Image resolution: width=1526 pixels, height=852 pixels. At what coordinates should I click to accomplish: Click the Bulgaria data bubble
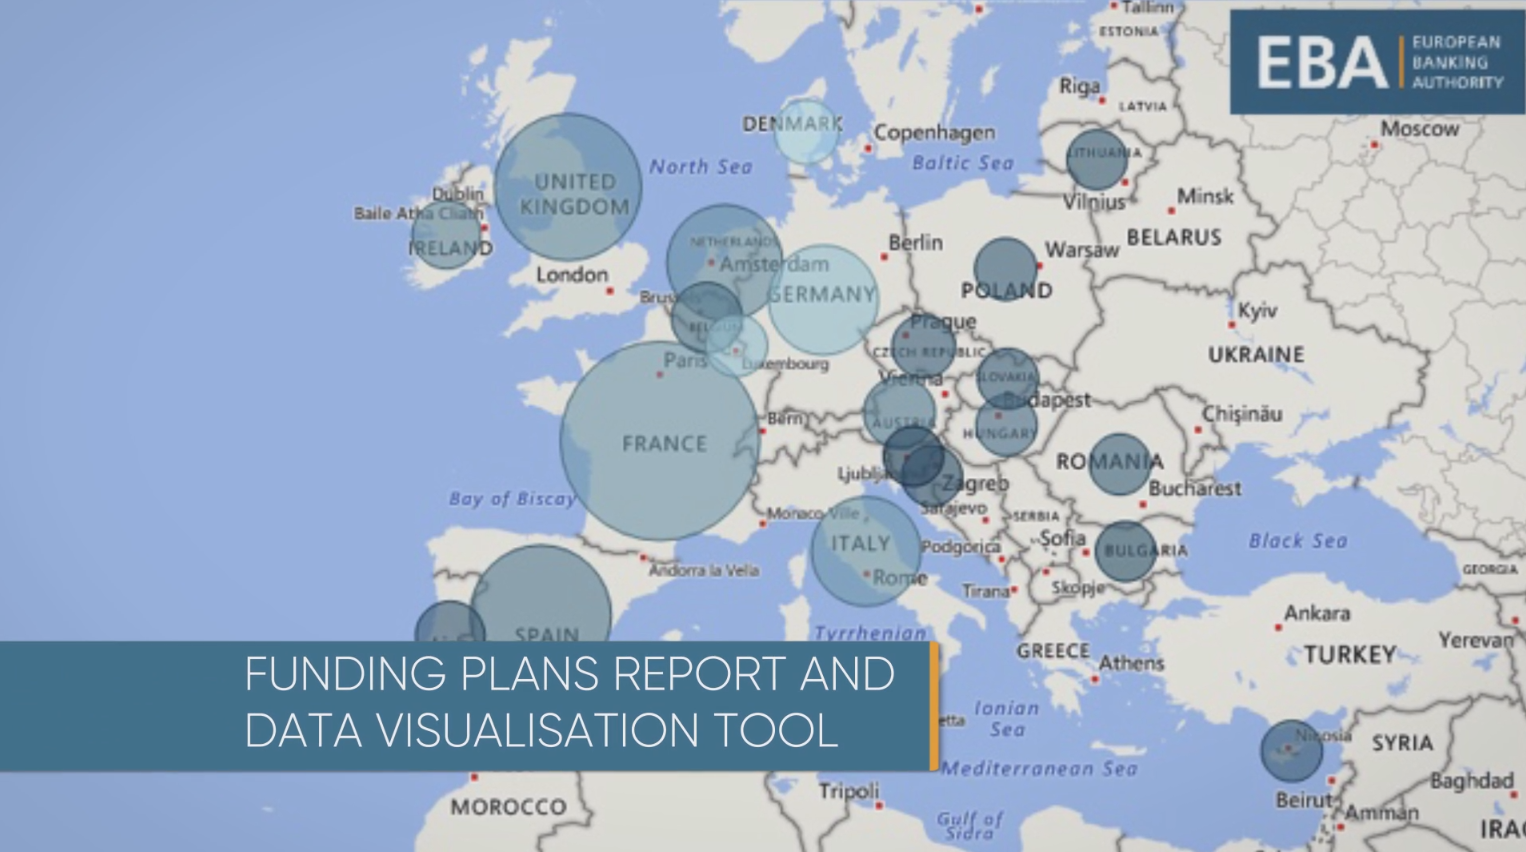coord(1125,551)
